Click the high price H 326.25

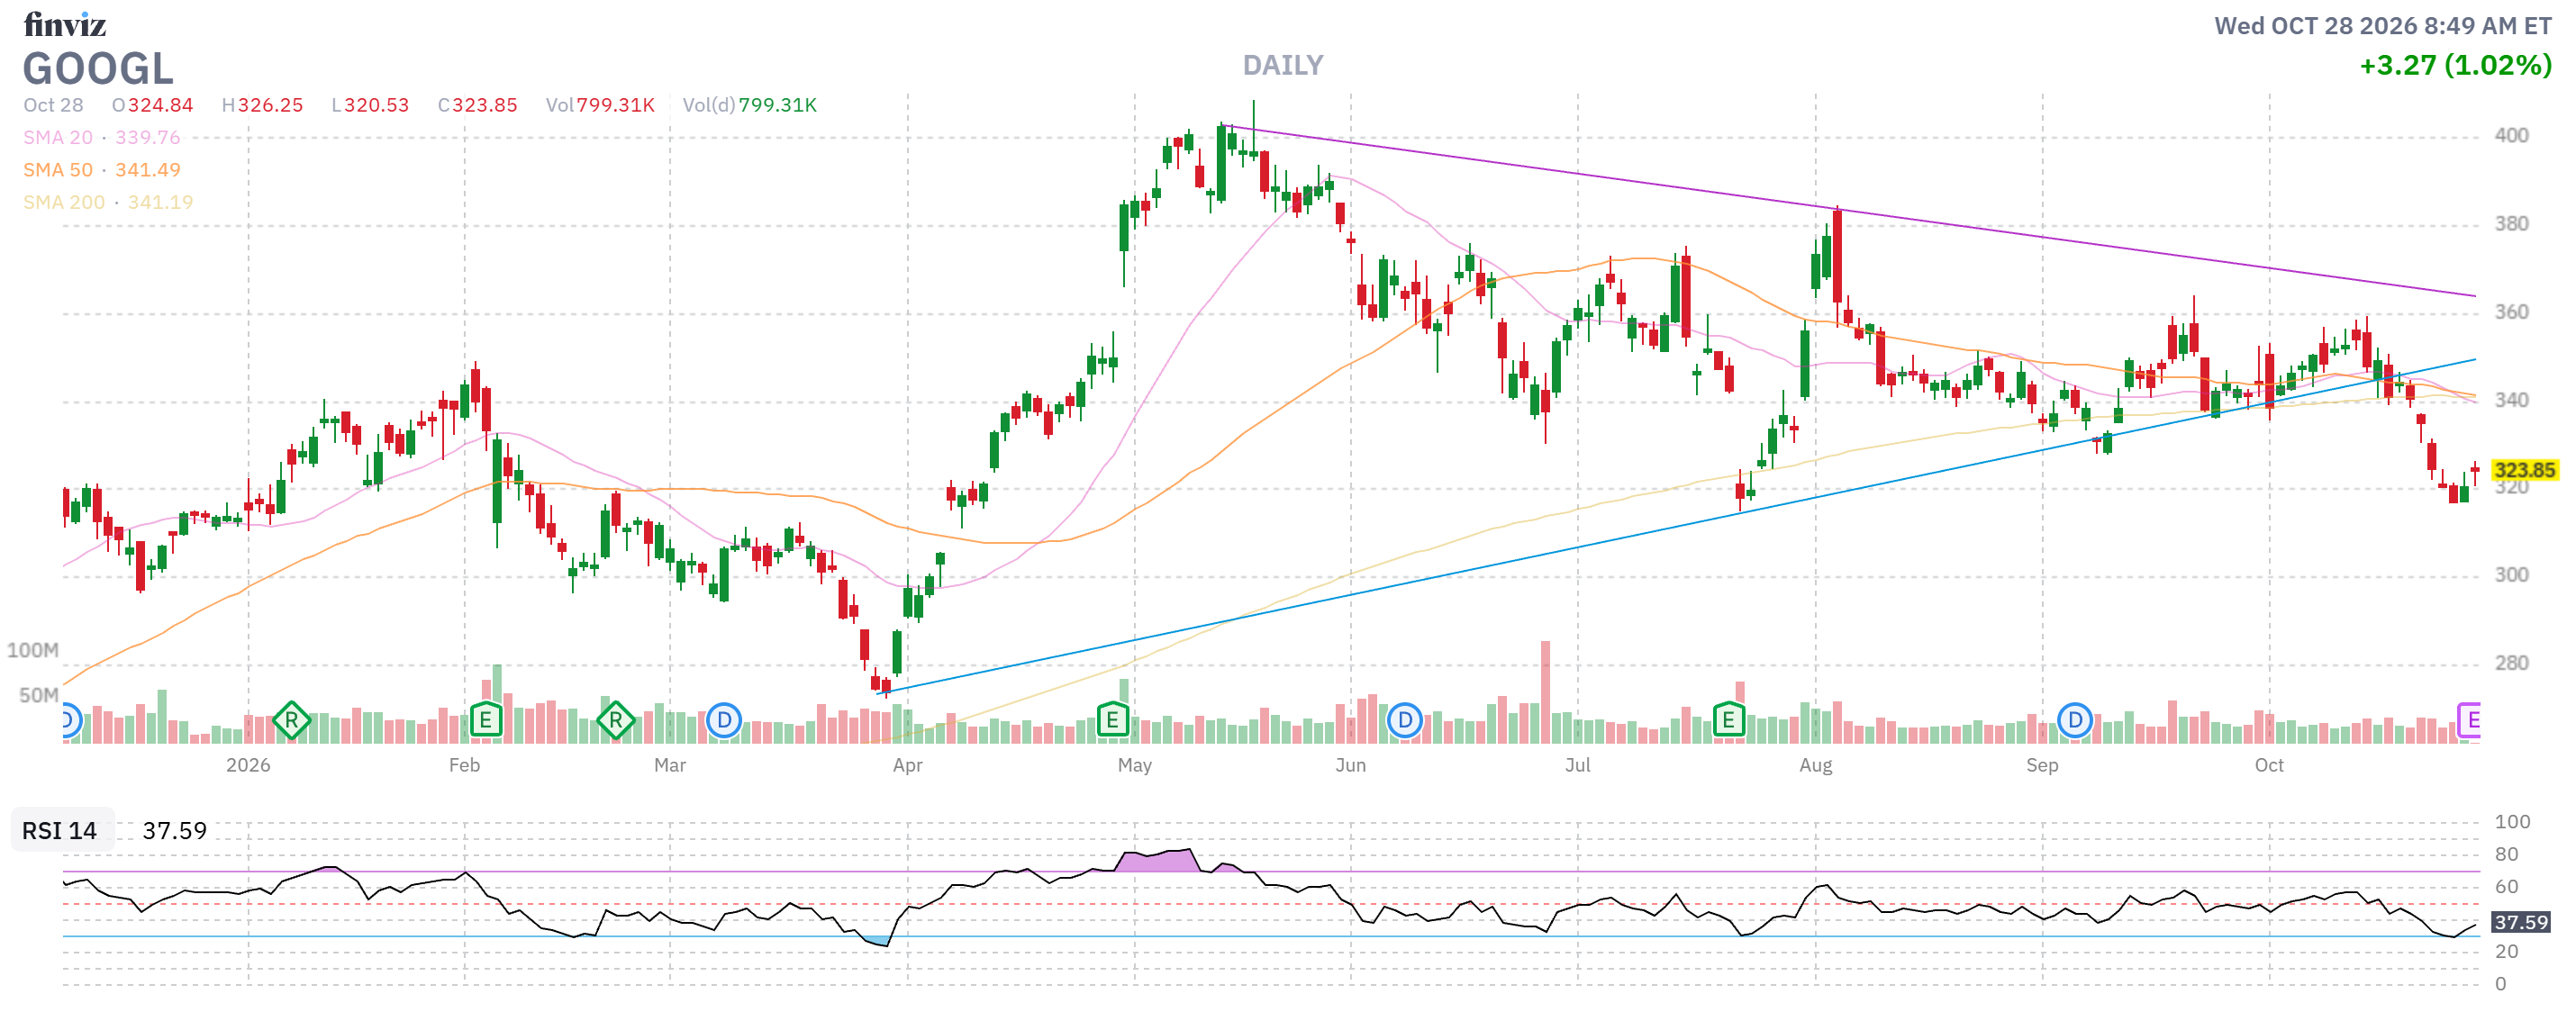pos(262,105)
